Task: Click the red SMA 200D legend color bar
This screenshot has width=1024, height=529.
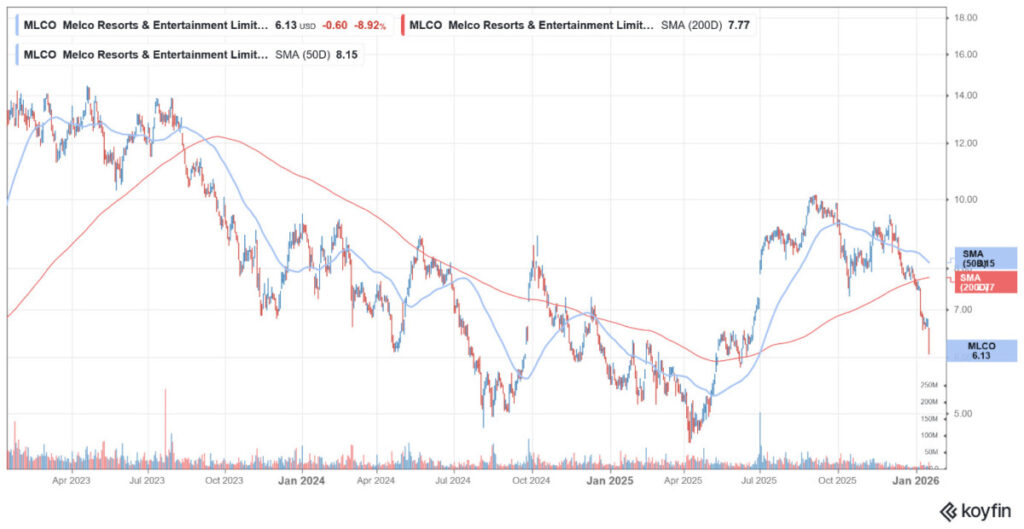Action: [401, 23]
